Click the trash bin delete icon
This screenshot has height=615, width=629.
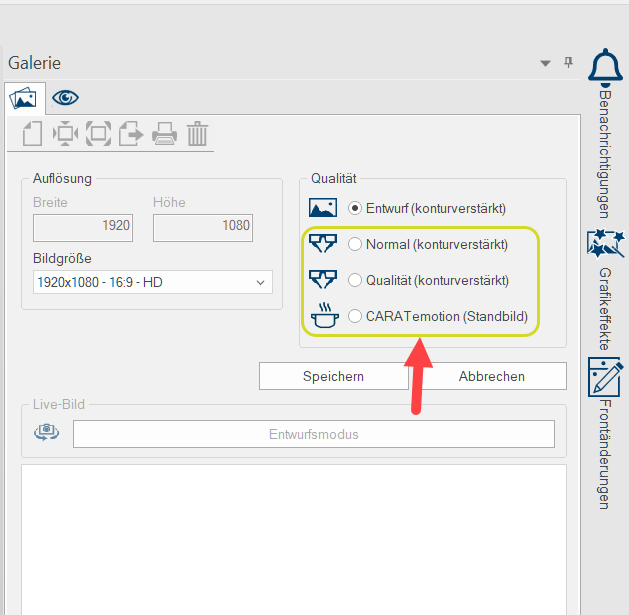coord(198,133)
